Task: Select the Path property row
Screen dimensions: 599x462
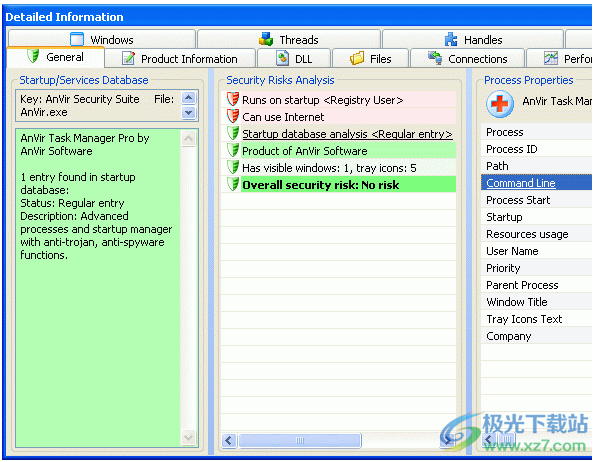Action: click(536, 166)
